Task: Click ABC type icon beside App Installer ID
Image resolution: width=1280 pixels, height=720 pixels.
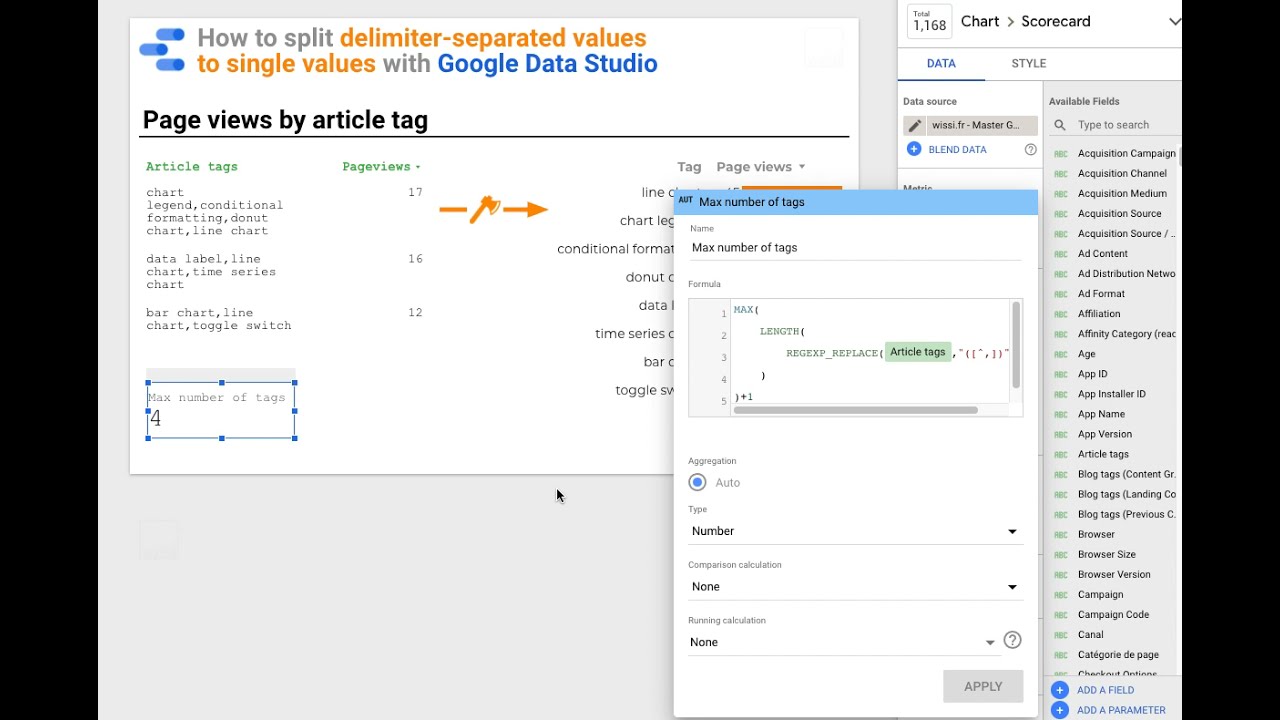Action: [x=1061, y=394]
